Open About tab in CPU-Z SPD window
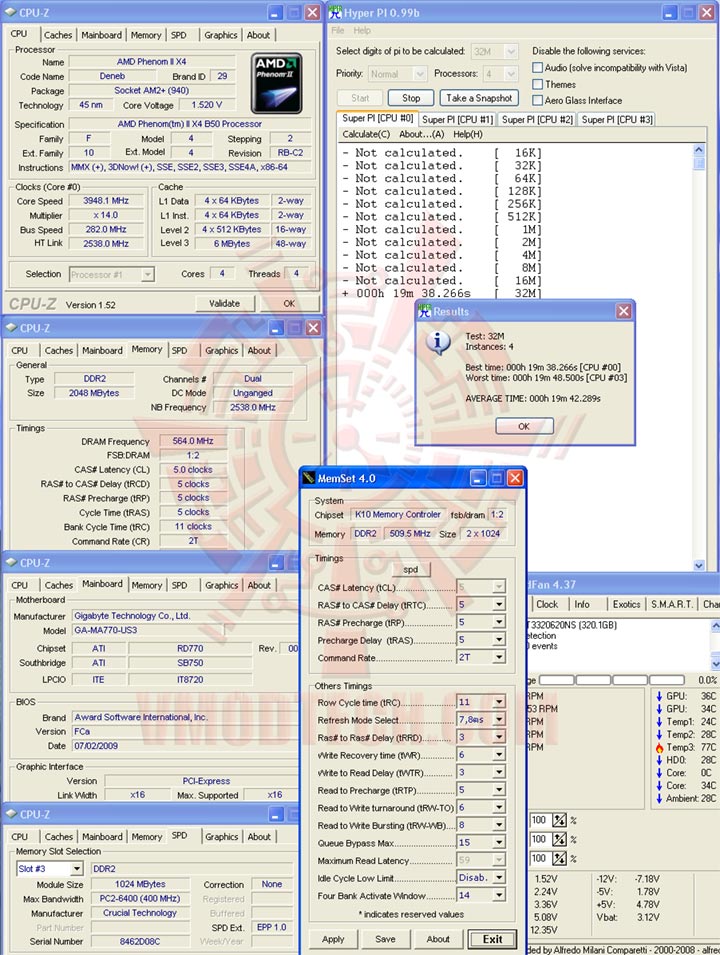 click(x=259, y=837)
